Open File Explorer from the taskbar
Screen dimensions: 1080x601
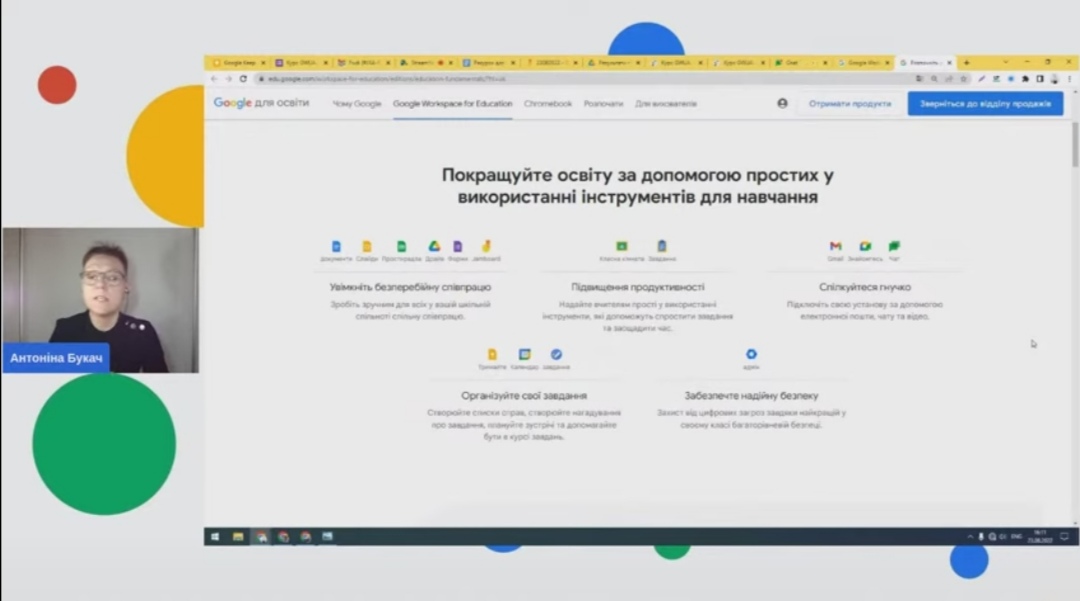click(238, 536)
